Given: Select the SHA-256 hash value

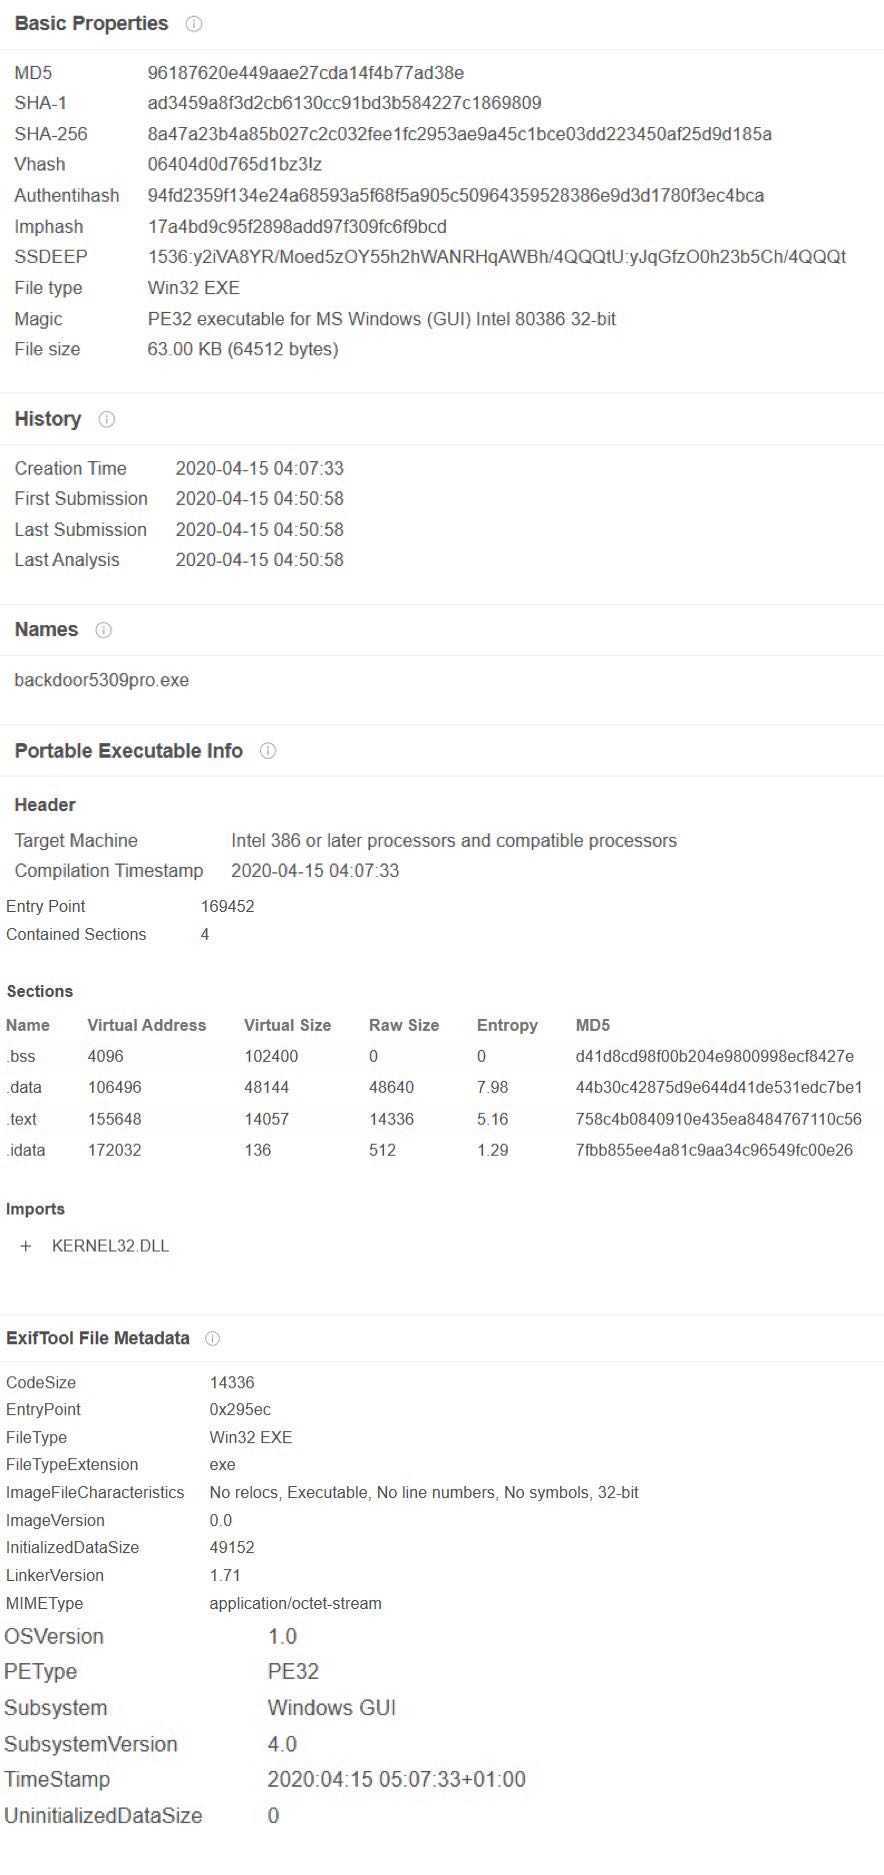Looking at the screenshot, I should (460, 134).
